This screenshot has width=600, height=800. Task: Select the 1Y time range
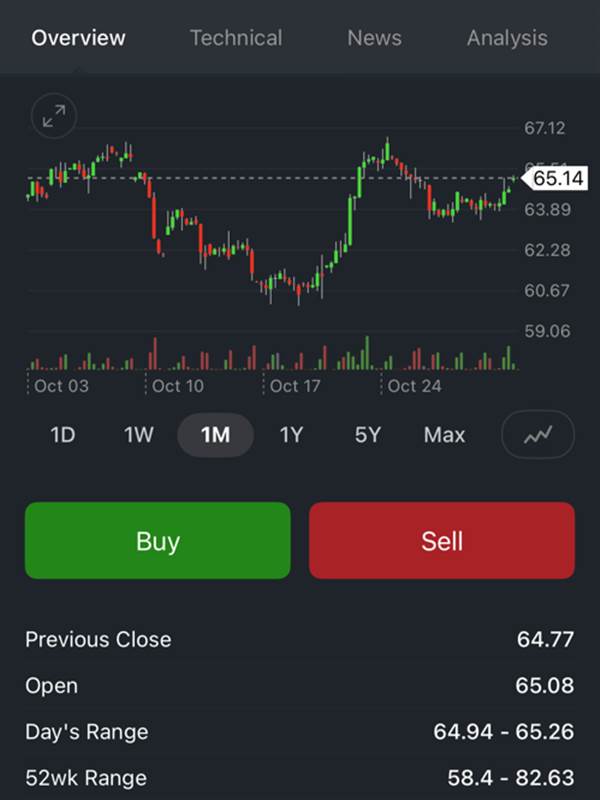pos(291,435)
